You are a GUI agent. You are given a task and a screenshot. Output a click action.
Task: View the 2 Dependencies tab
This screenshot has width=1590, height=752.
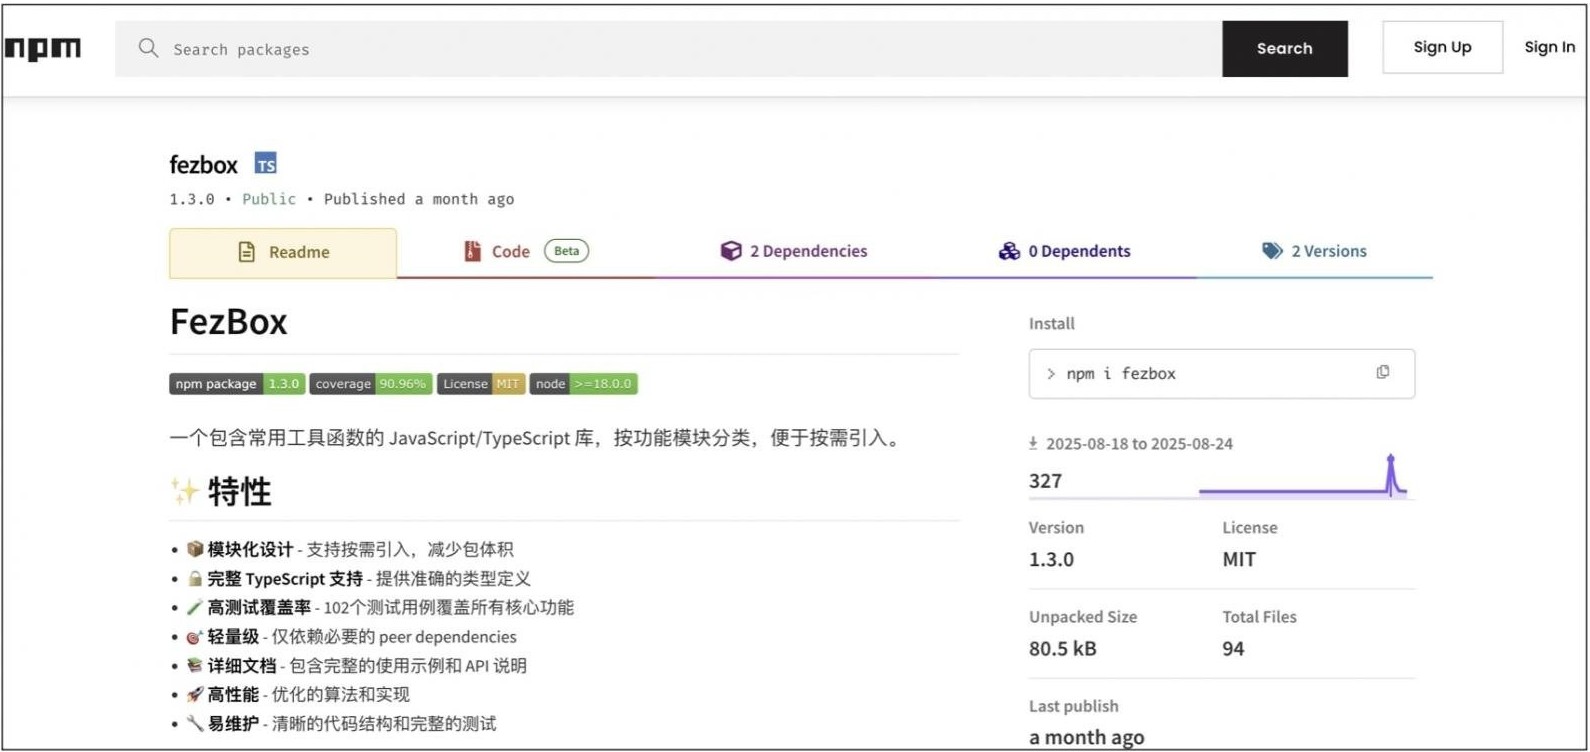(x=794, y=252)
